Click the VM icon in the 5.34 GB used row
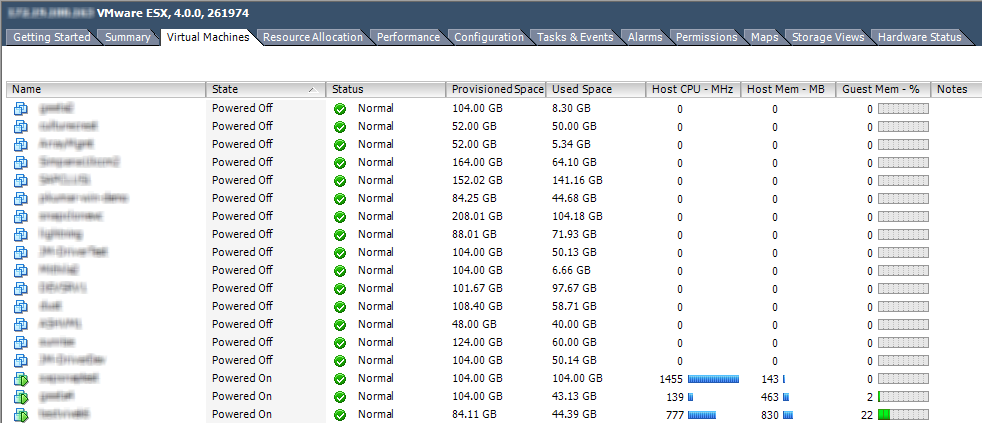The width and height of the screenshot is (982, 423). (x=21, y=145)
